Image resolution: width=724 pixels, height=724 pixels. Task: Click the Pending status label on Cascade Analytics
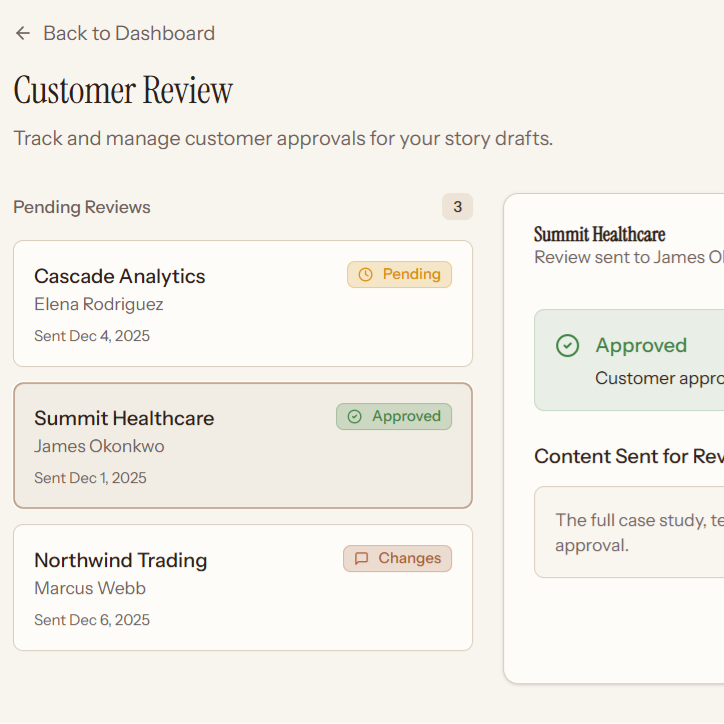(x=411, y=274)
